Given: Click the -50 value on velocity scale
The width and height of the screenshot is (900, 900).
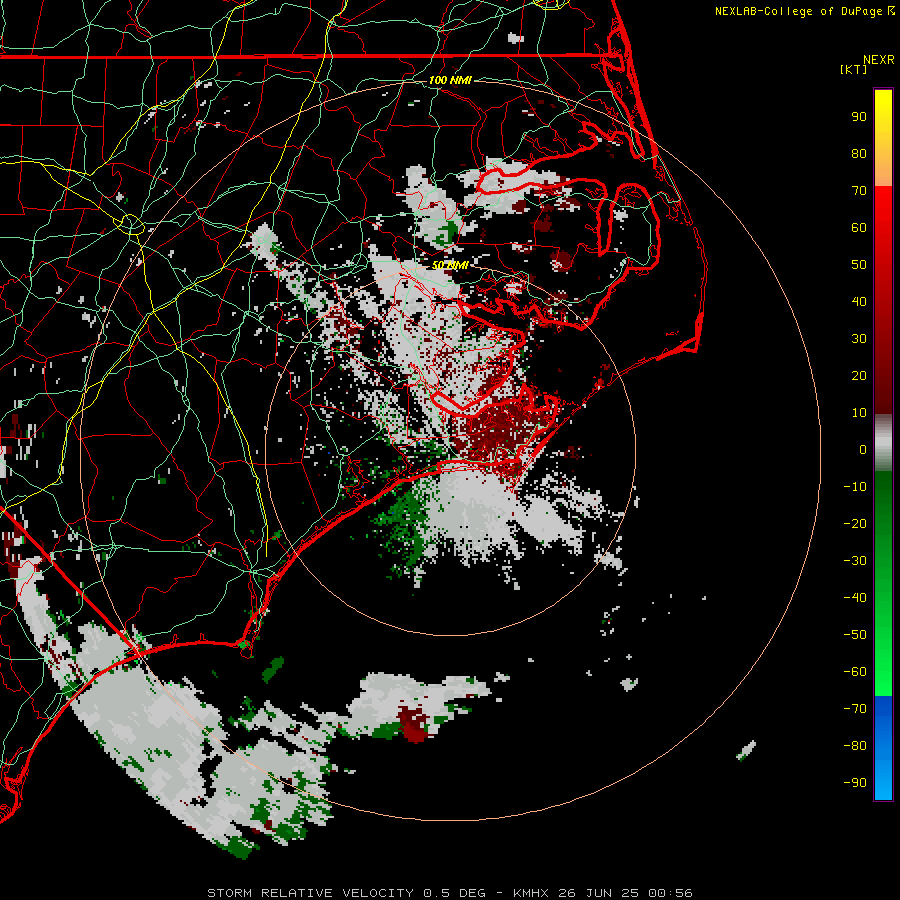Looking at the screenshot, I should (x=855, y=635).
